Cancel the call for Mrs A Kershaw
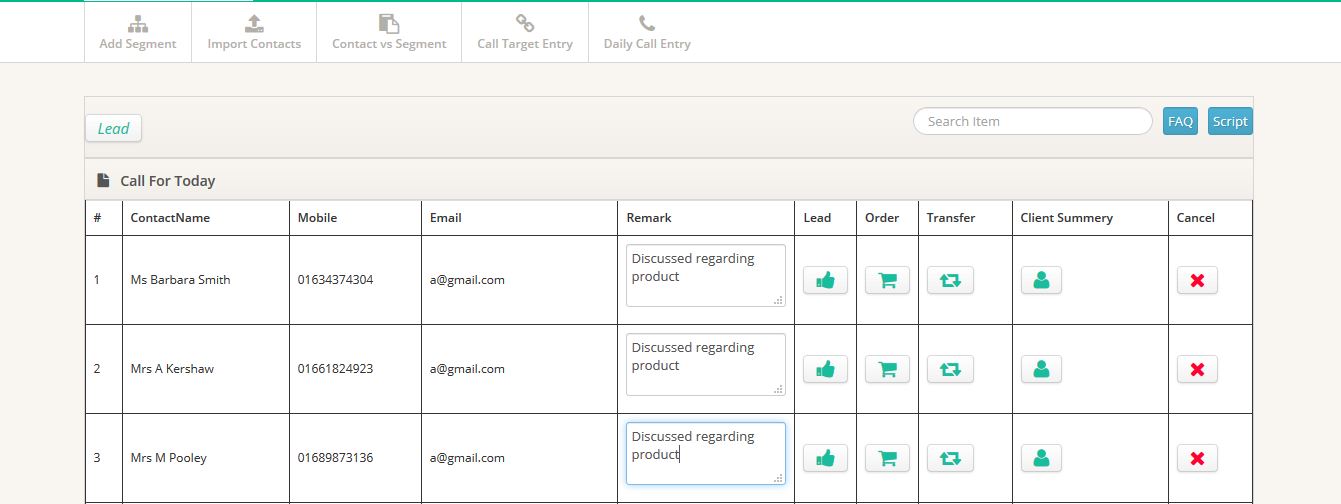 pos(1197,370)
